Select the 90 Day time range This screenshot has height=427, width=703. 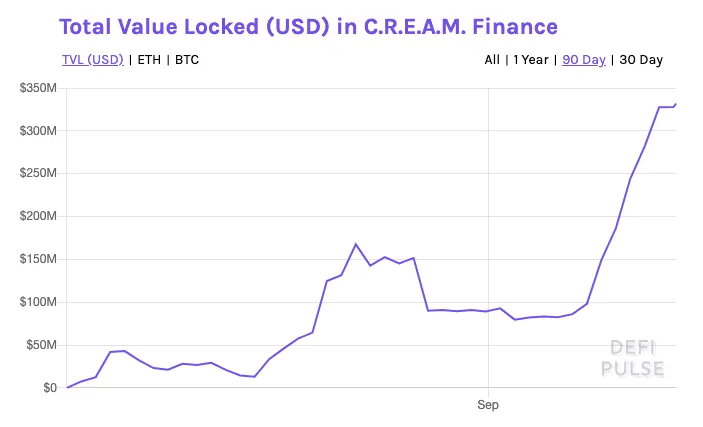pos(584,60)
